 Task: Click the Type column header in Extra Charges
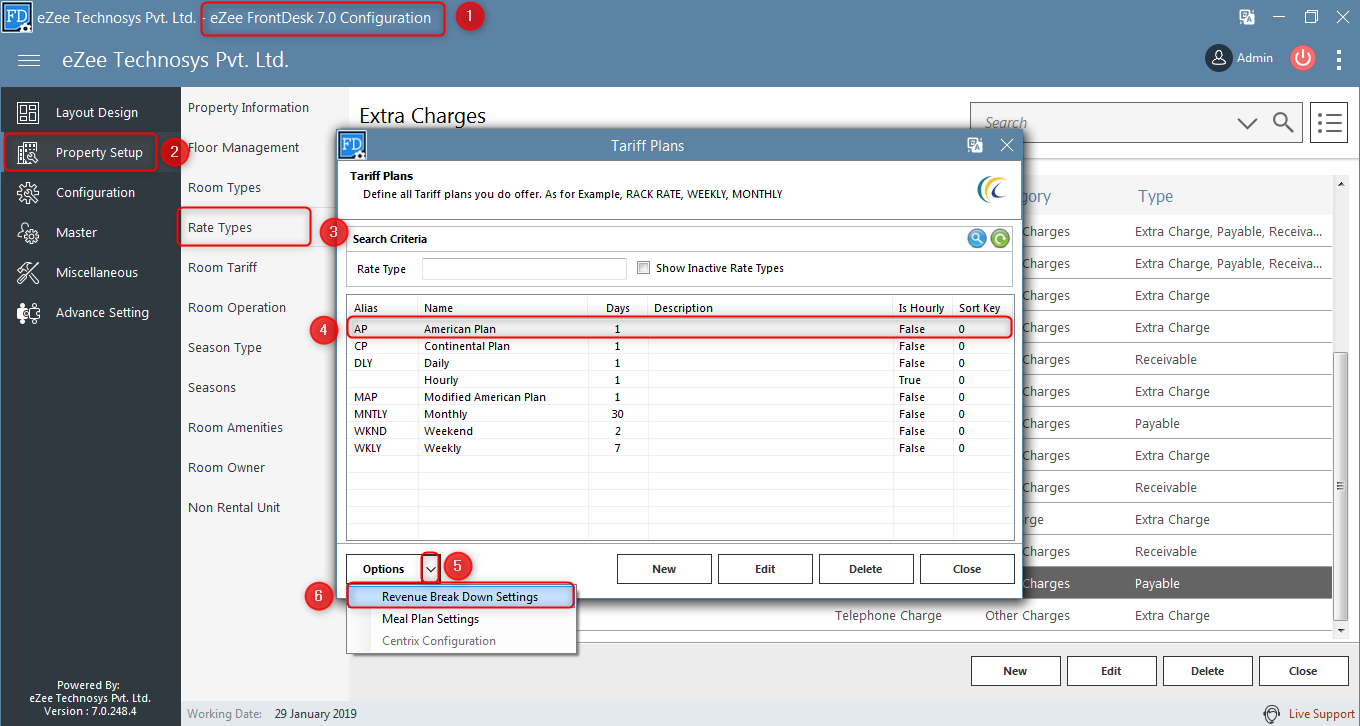click(1155, 197)
